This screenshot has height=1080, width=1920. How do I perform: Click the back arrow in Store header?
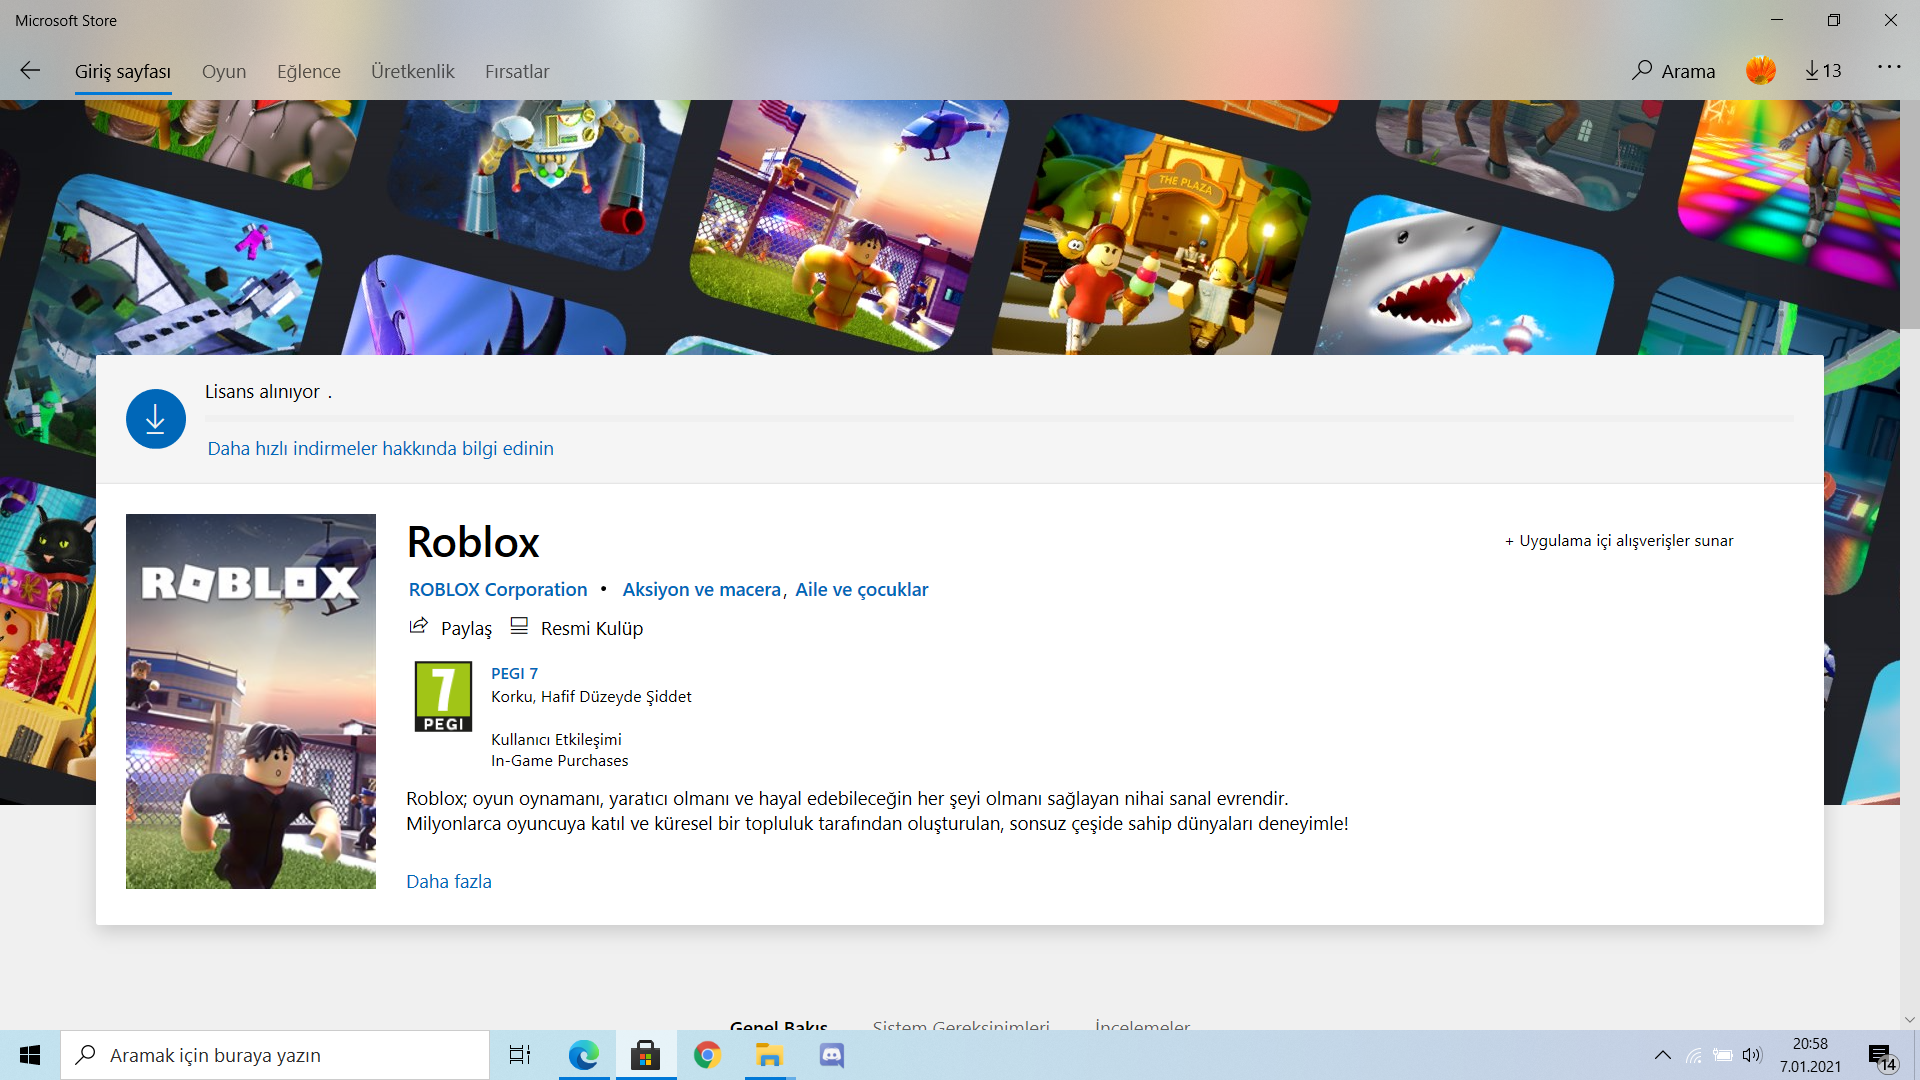tap(30, 71)
